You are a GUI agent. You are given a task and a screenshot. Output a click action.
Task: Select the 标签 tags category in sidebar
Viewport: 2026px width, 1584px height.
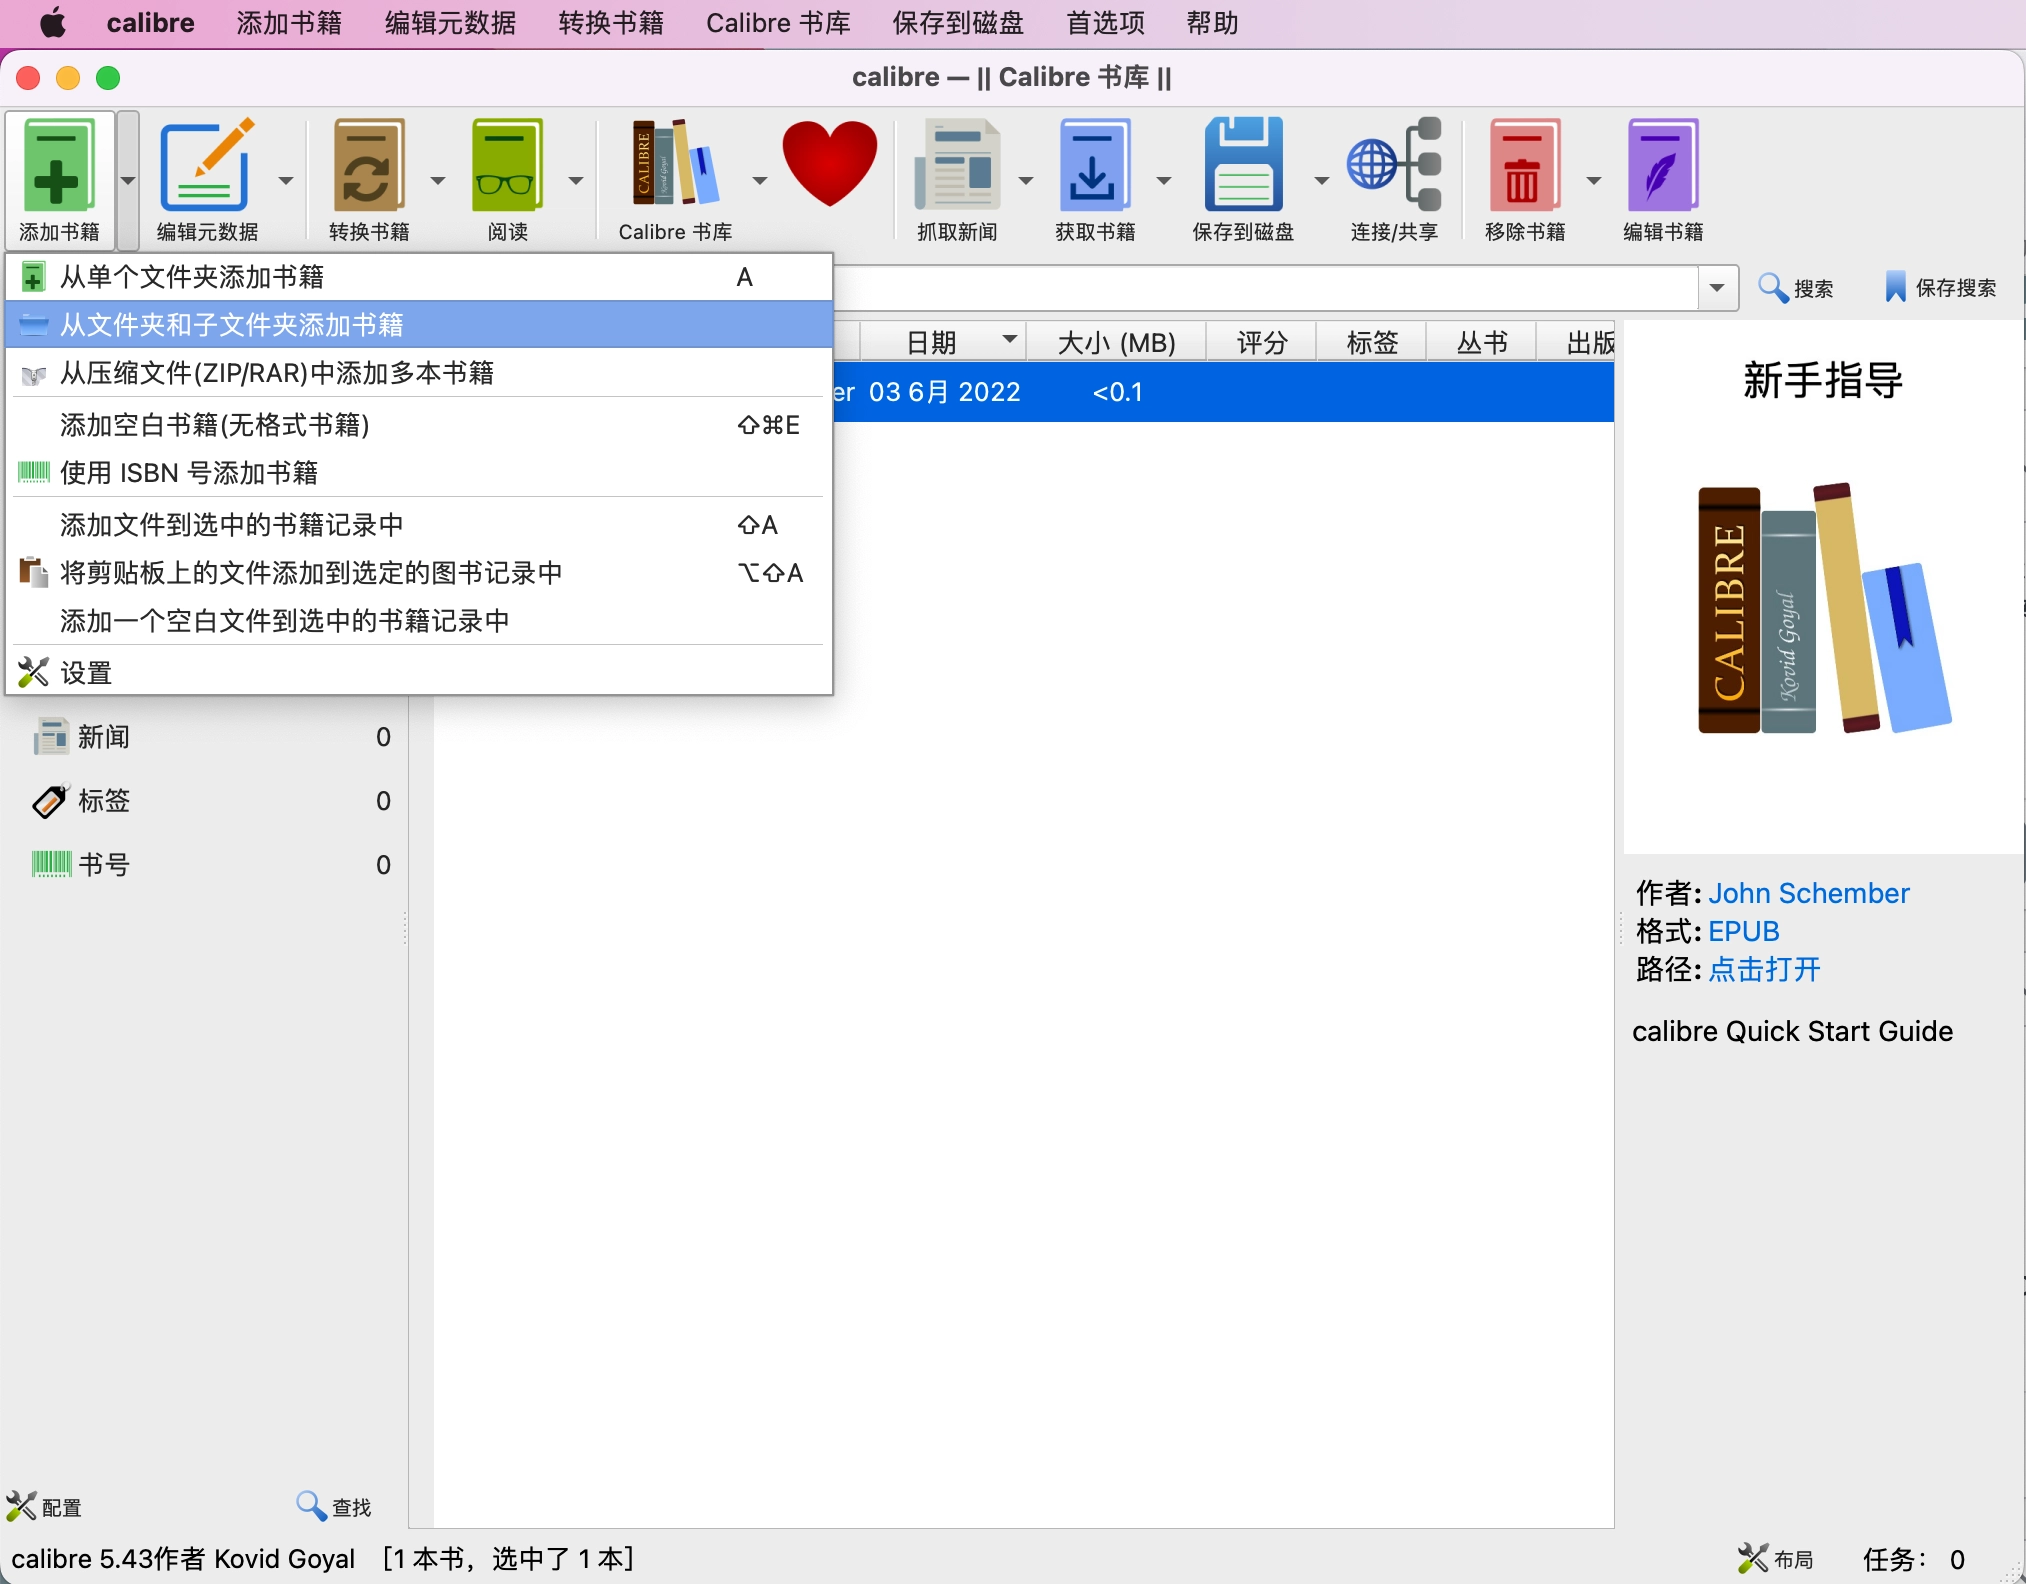click(210, 801)
